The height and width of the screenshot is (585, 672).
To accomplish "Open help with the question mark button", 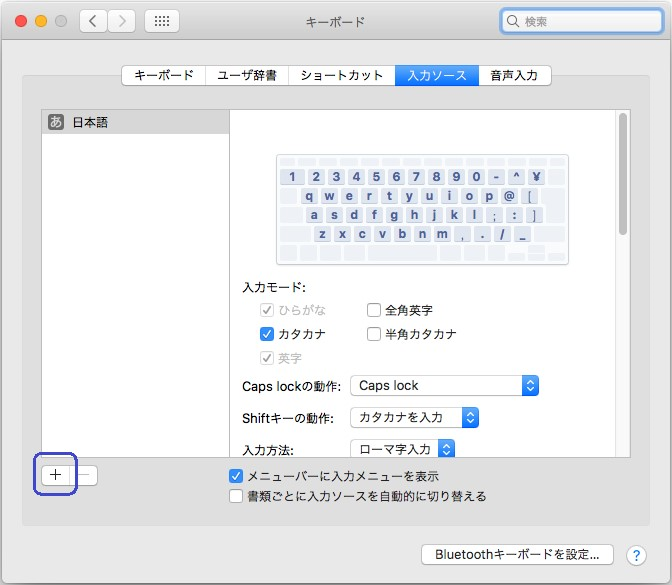I will tap(636, 555).
